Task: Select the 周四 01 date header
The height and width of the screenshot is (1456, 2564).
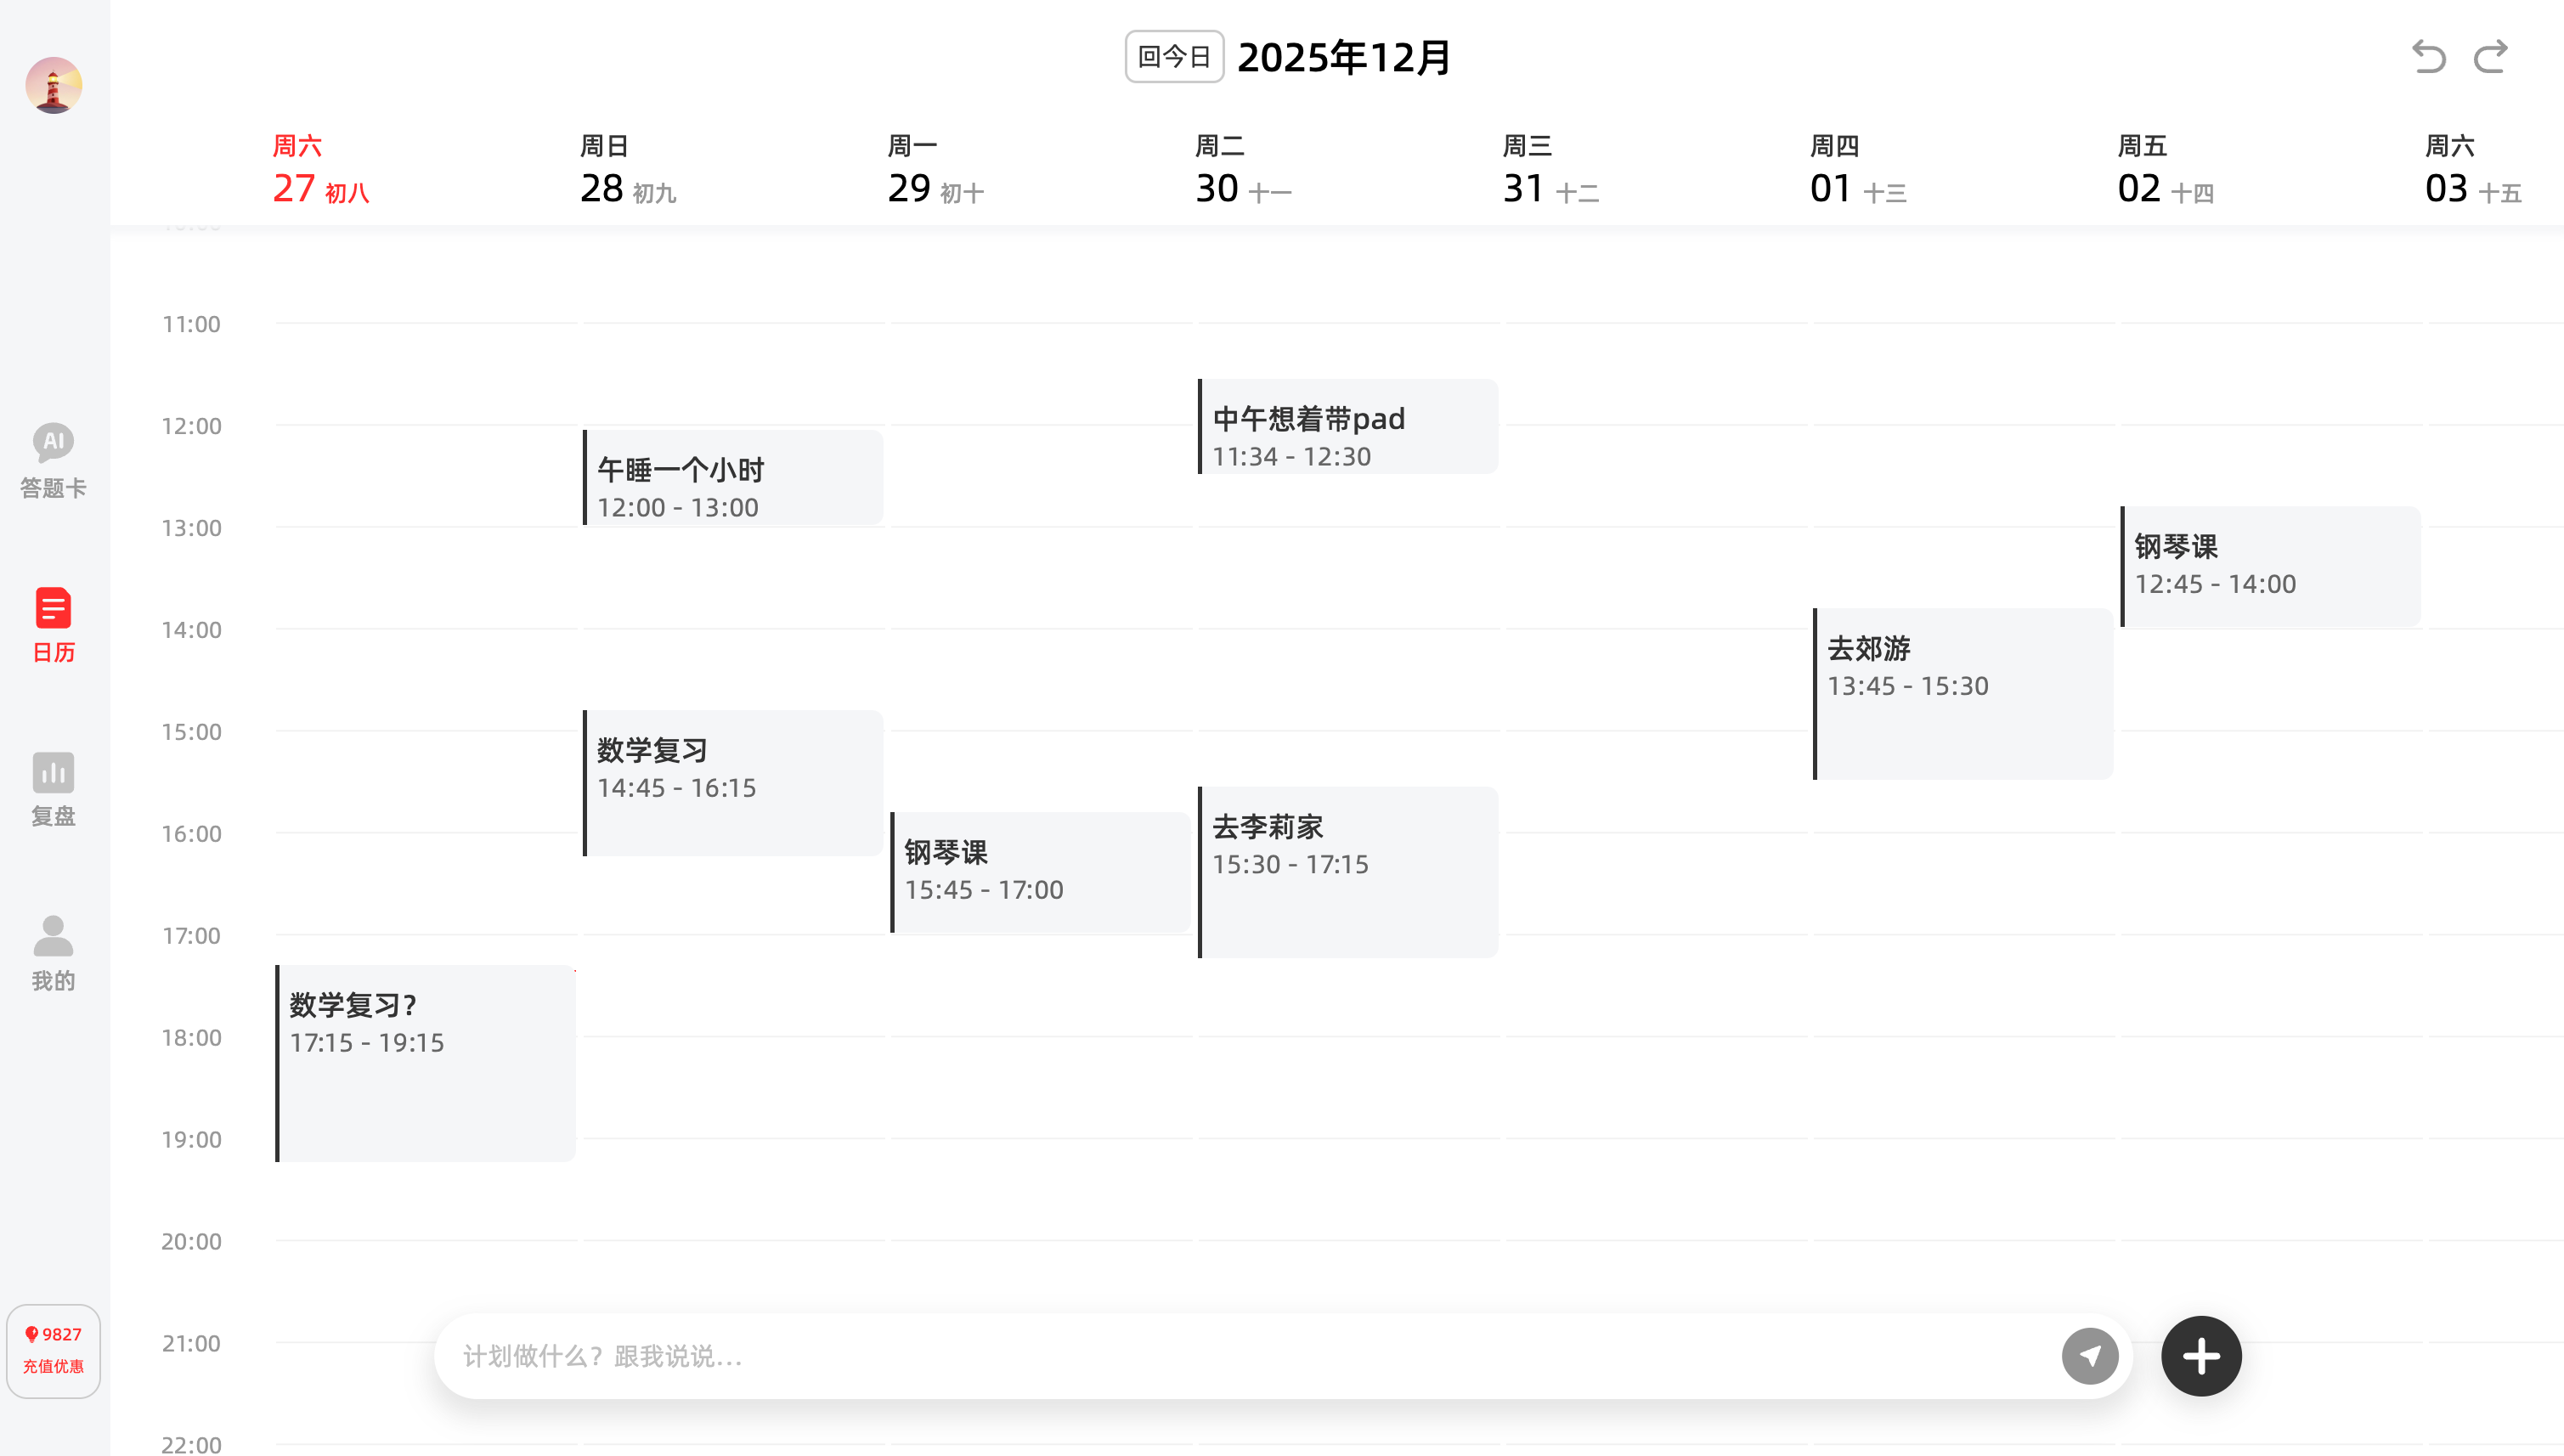Action: (x=1857, y=170)
